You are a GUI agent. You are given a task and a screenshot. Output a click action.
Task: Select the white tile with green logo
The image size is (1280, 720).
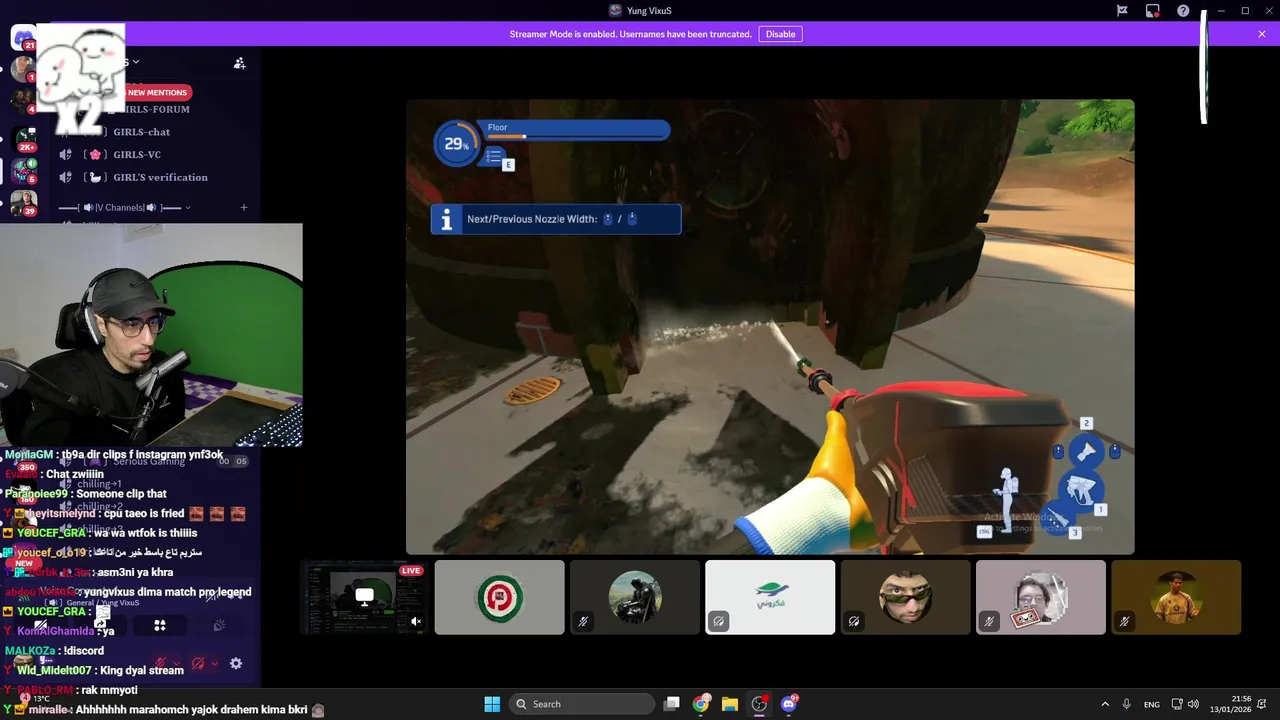[x=770, y=597]
